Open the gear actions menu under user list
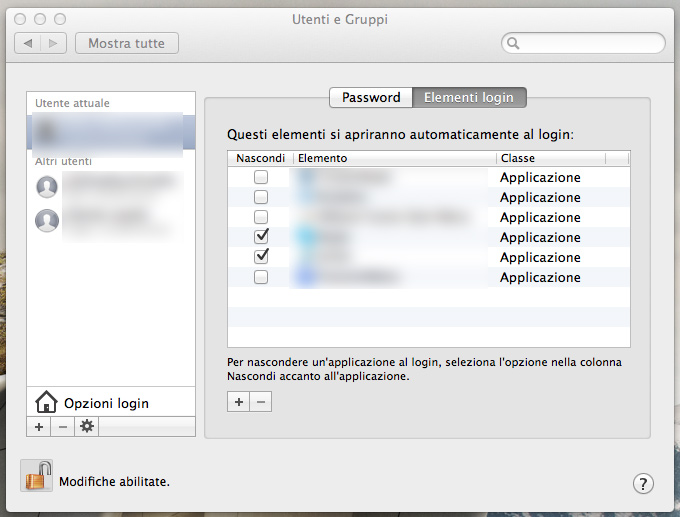 87,427
